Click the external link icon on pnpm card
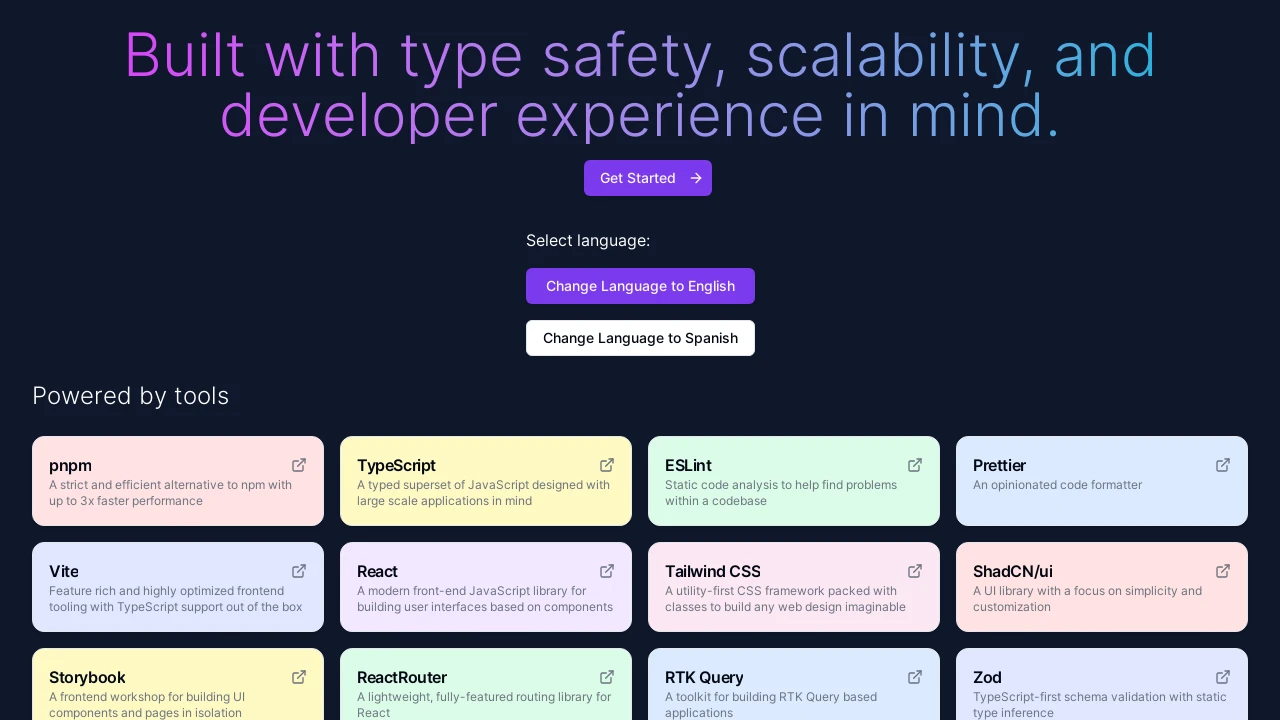1280x720 pixels. click(299, 465)
